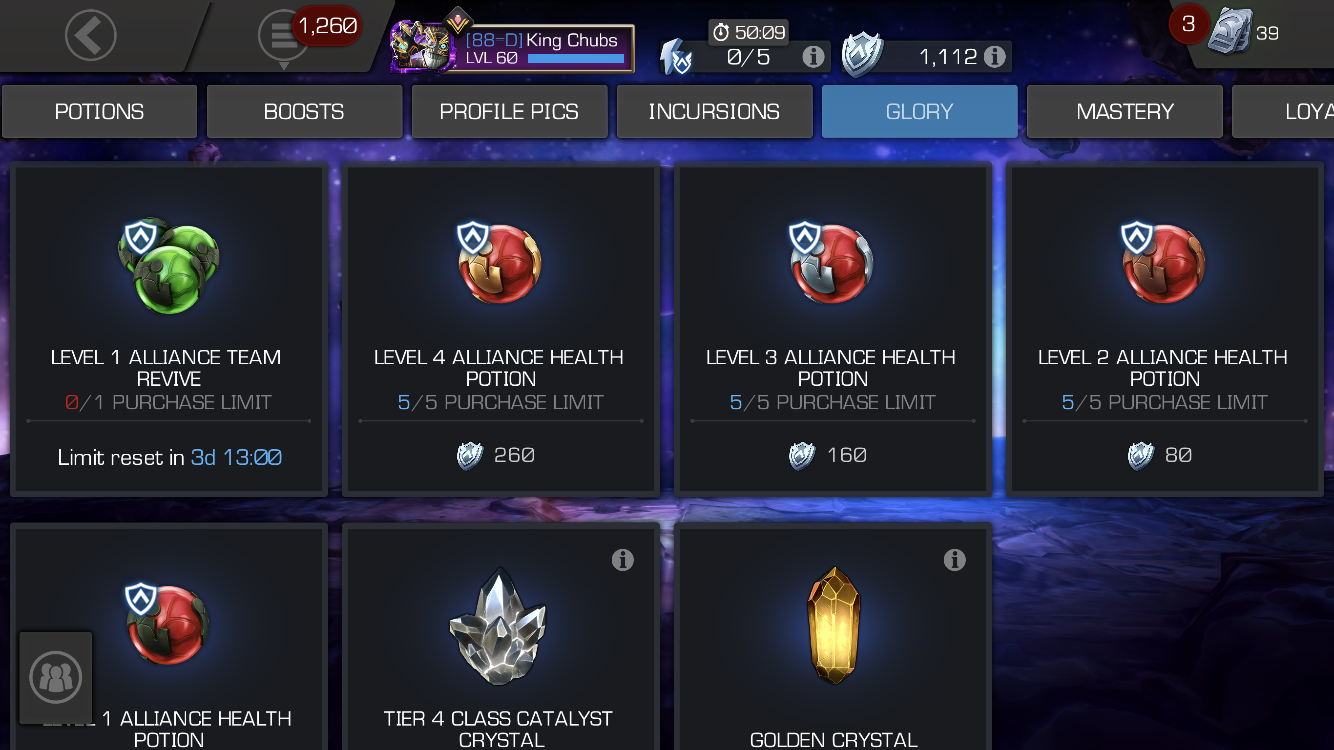Screen dimensions: 1334x750
Task: Select the Golden Crystal item
Action: tap(832, 638)
